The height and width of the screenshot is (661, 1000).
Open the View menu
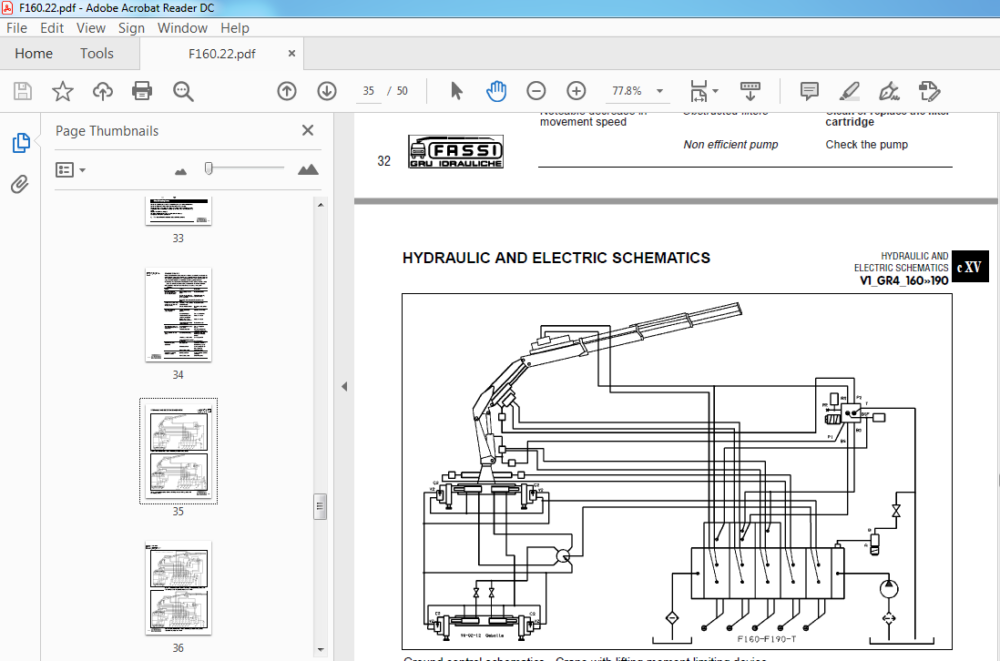[x=91, y=28]
